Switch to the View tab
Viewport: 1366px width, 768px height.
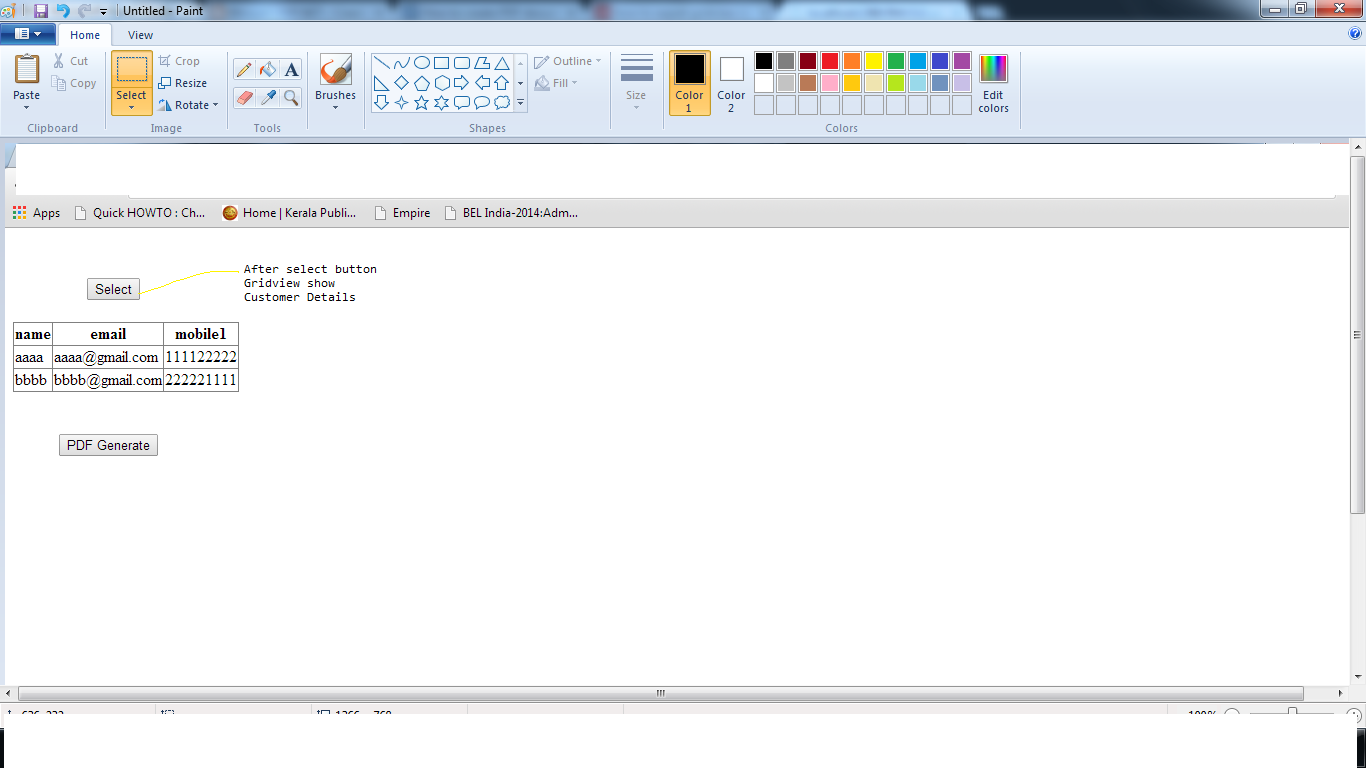[140, 34]
